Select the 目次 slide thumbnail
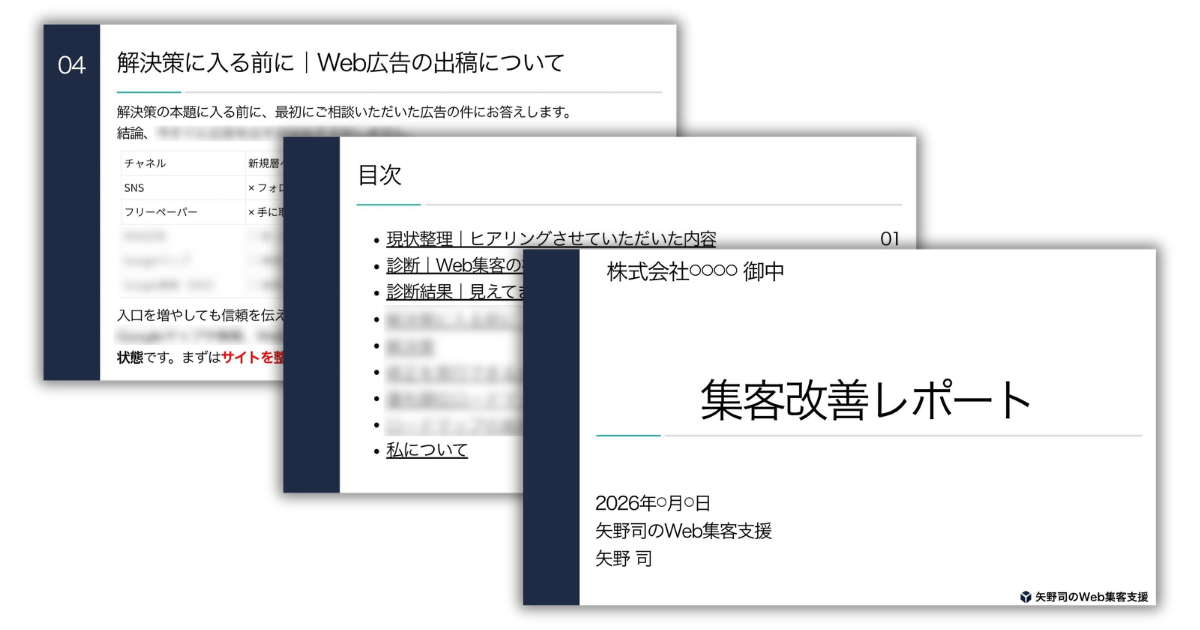1200x630 pixels. tap(600, 314)
